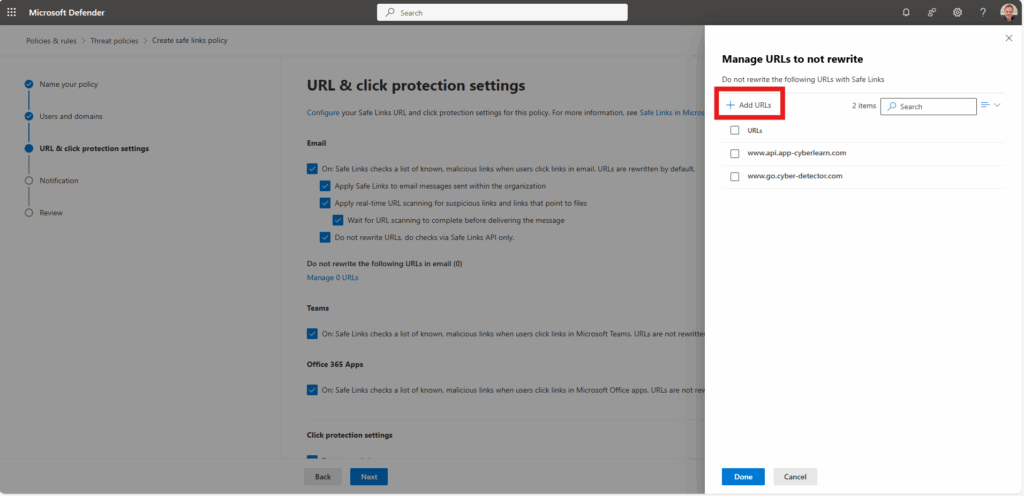
Task: Click the magnifier icon in panel Search box
Action: (891, 106)
